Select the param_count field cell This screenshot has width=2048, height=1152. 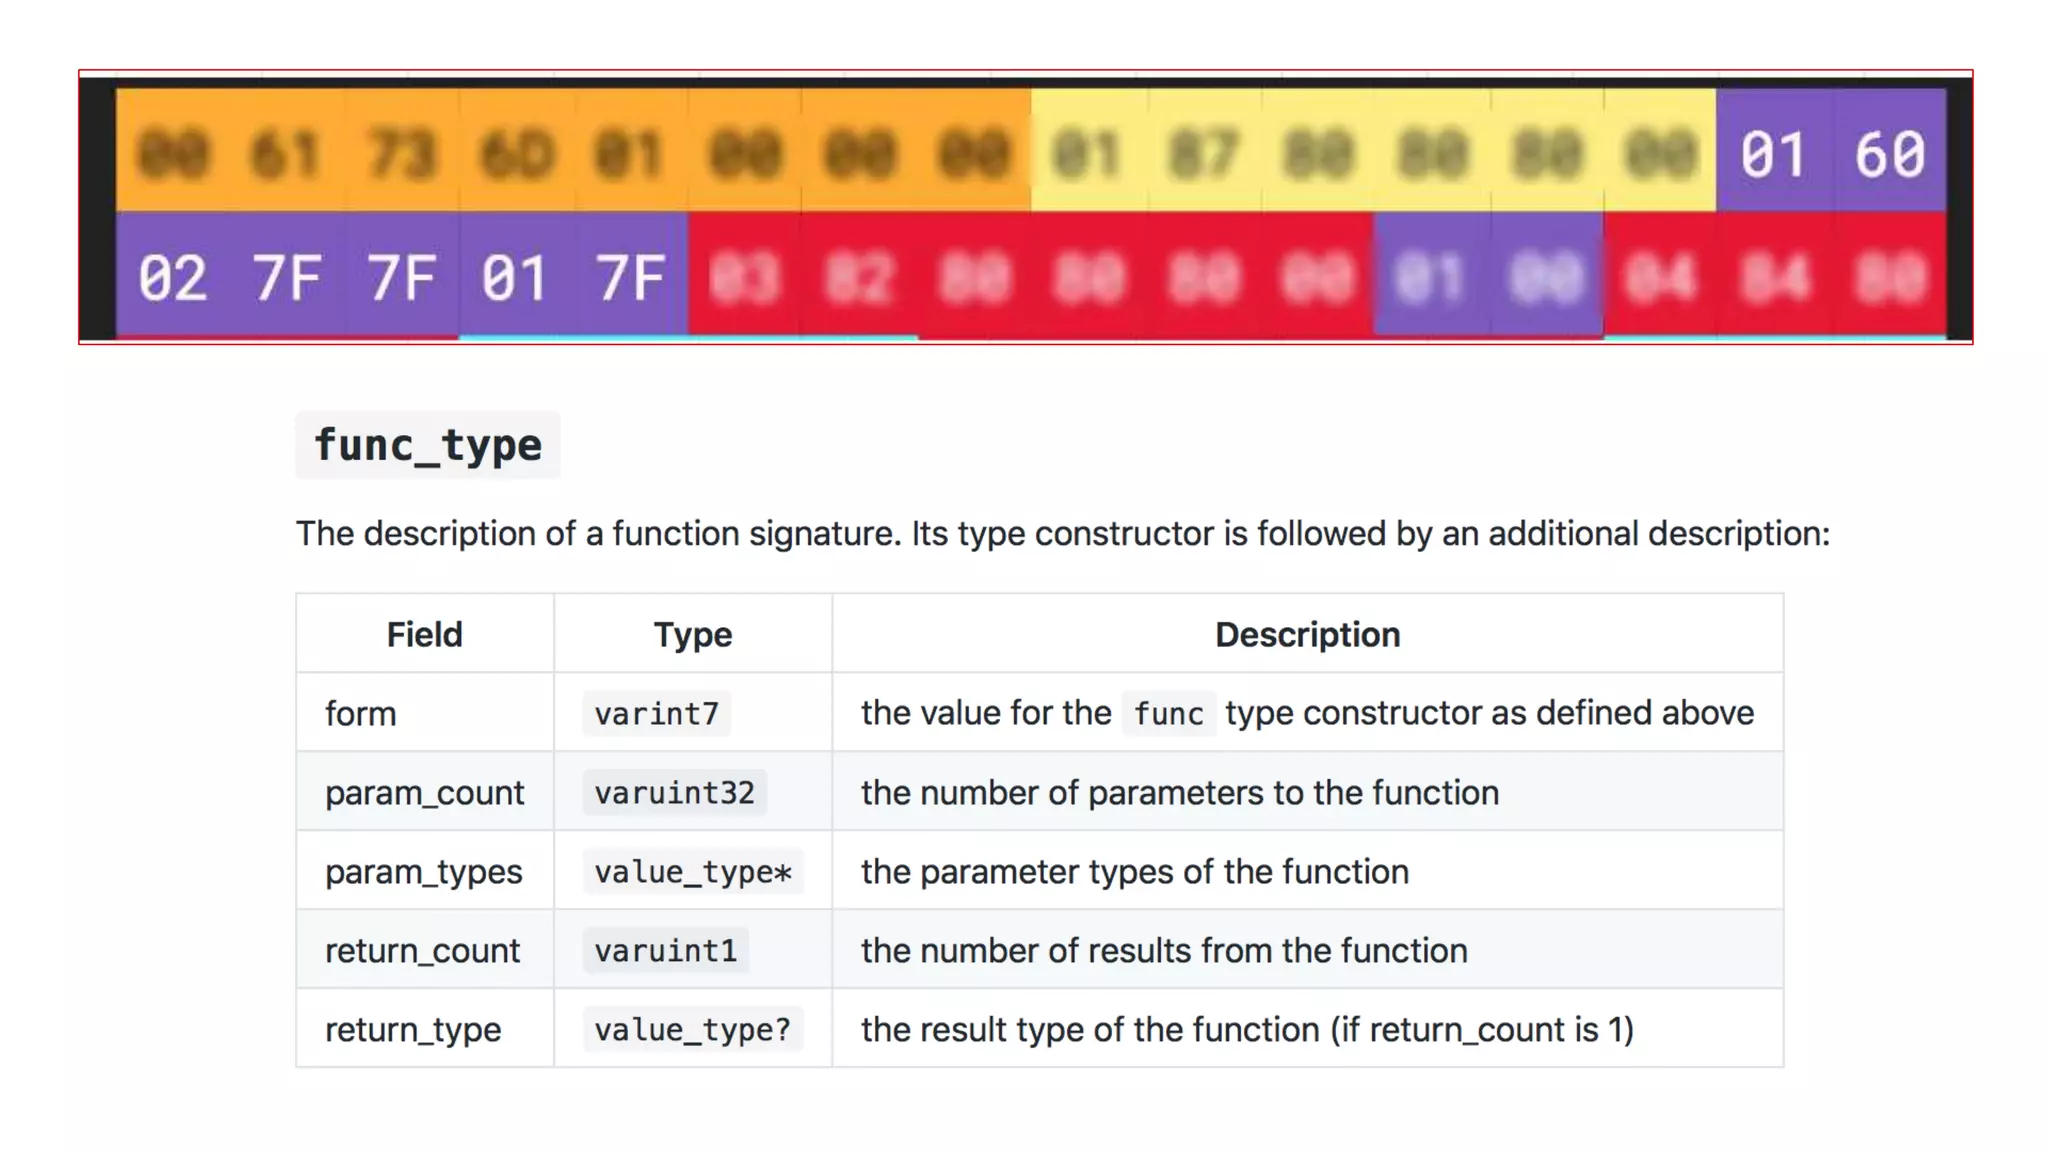424,792
